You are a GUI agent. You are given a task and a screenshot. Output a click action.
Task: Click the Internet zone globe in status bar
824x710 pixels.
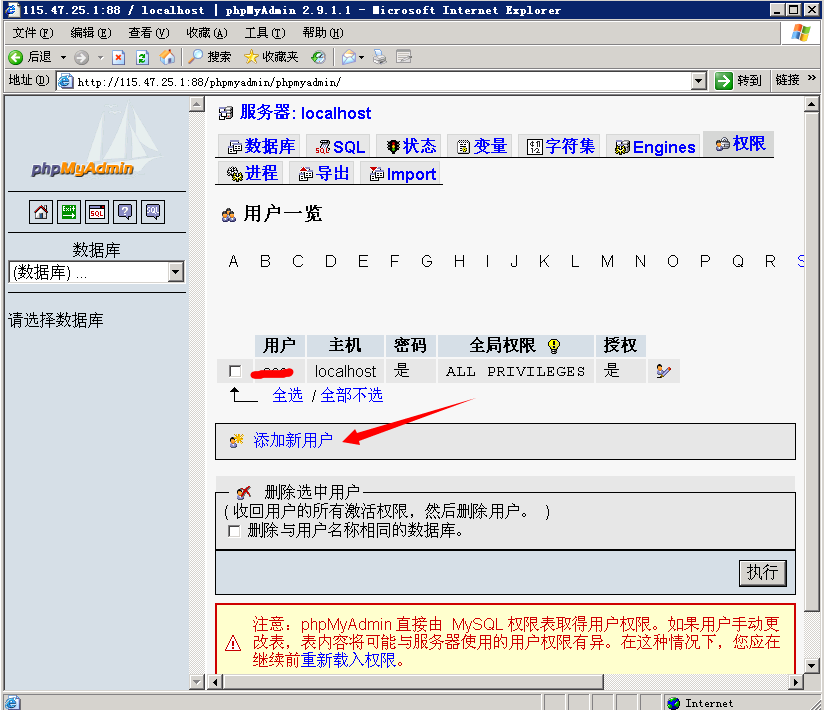tap(673, 703)
